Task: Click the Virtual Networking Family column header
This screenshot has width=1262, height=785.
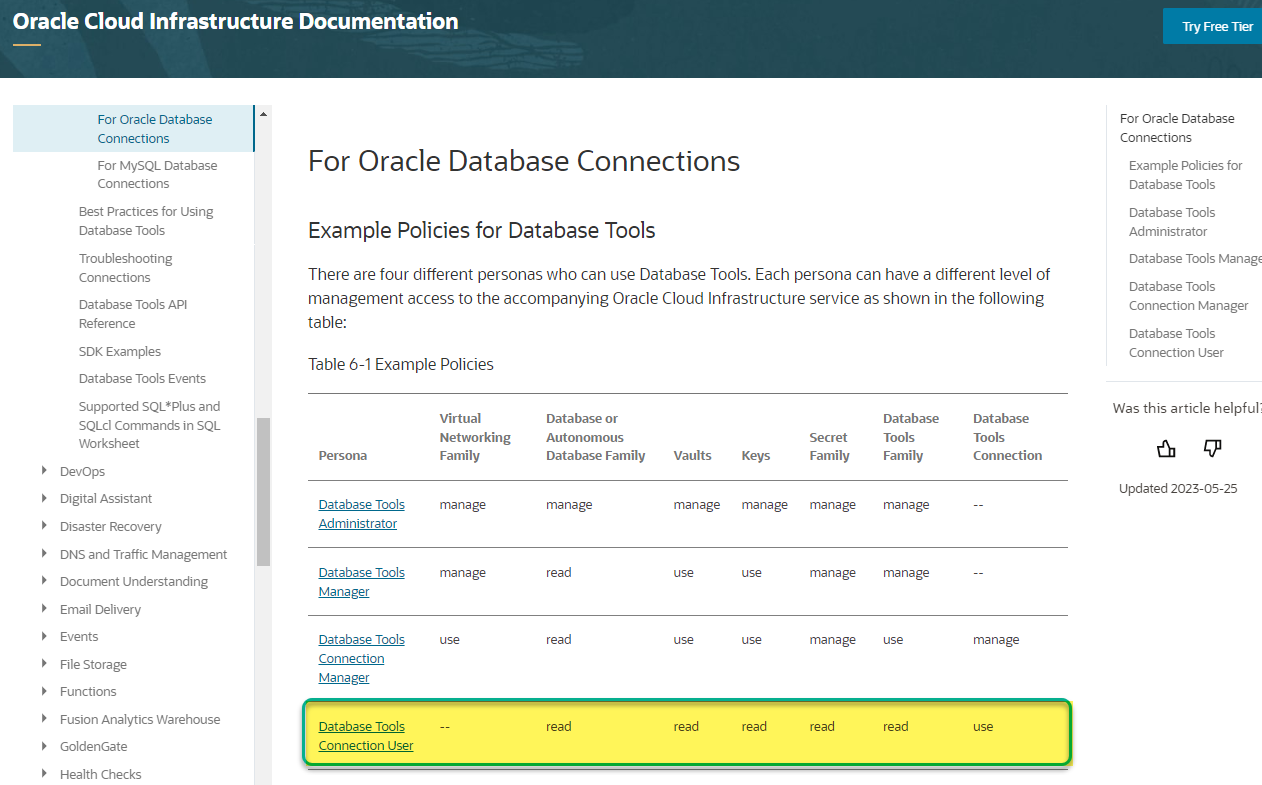Action: click(475, 437)
